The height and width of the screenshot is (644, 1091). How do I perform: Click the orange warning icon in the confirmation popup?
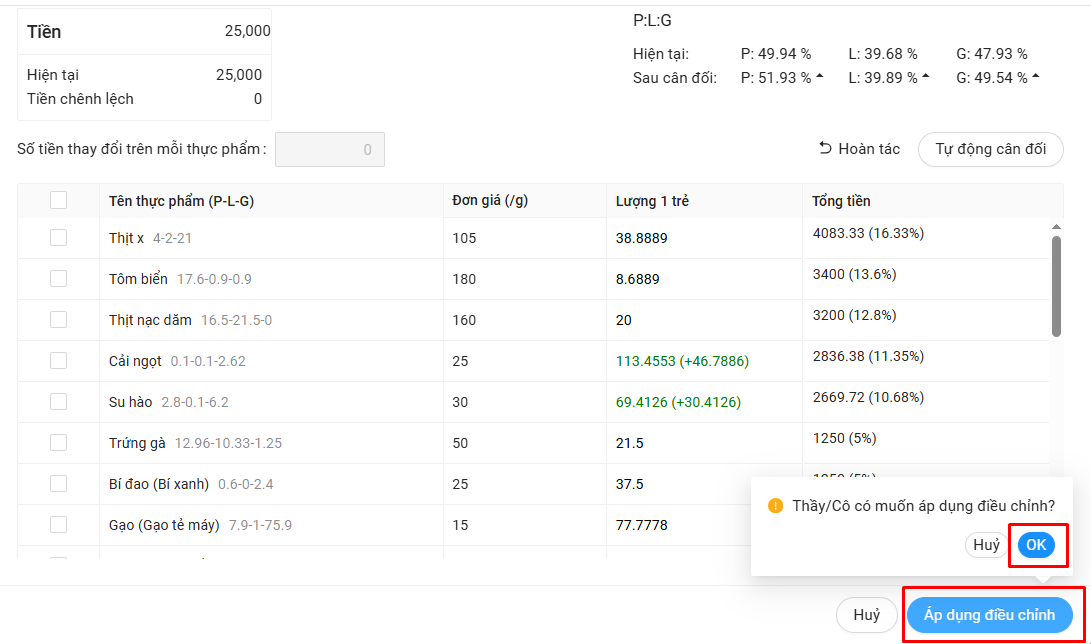tap(775, 506)
